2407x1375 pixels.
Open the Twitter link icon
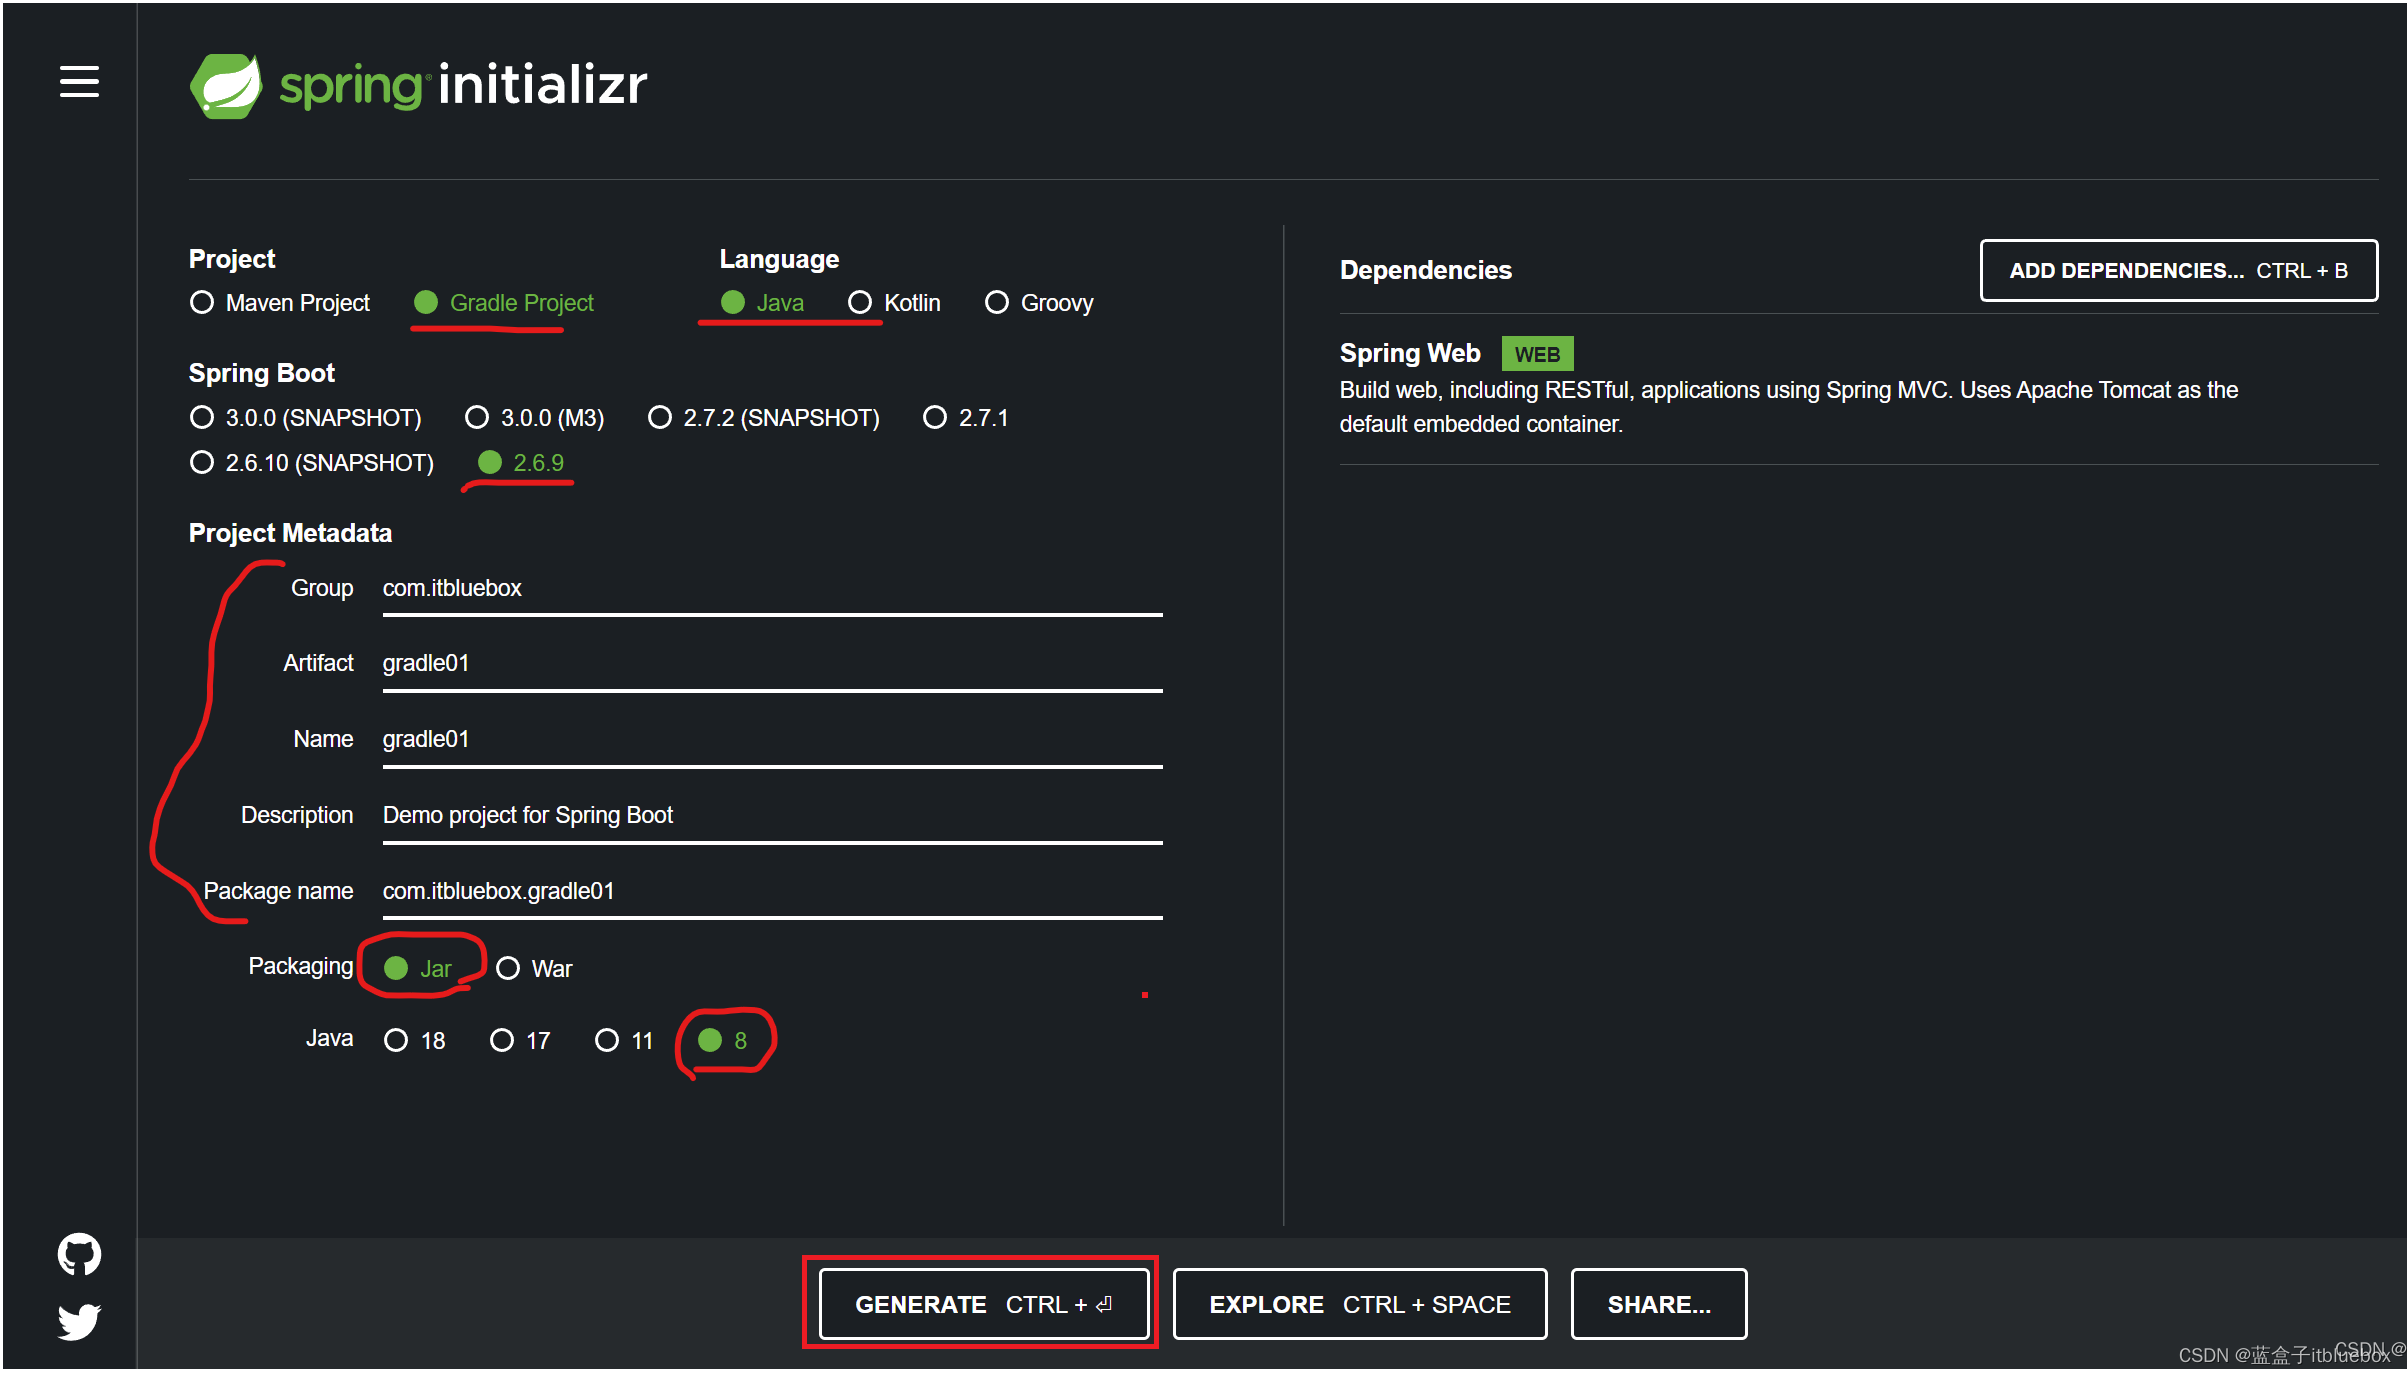(x=79, y=1321)
